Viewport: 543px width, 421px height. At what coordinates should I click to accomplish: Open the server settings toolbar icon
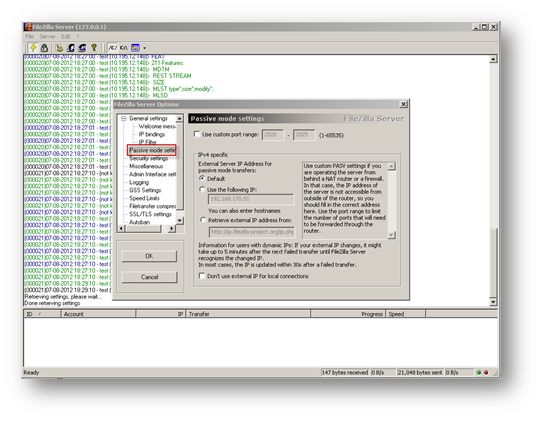click(x=60, y=47)
